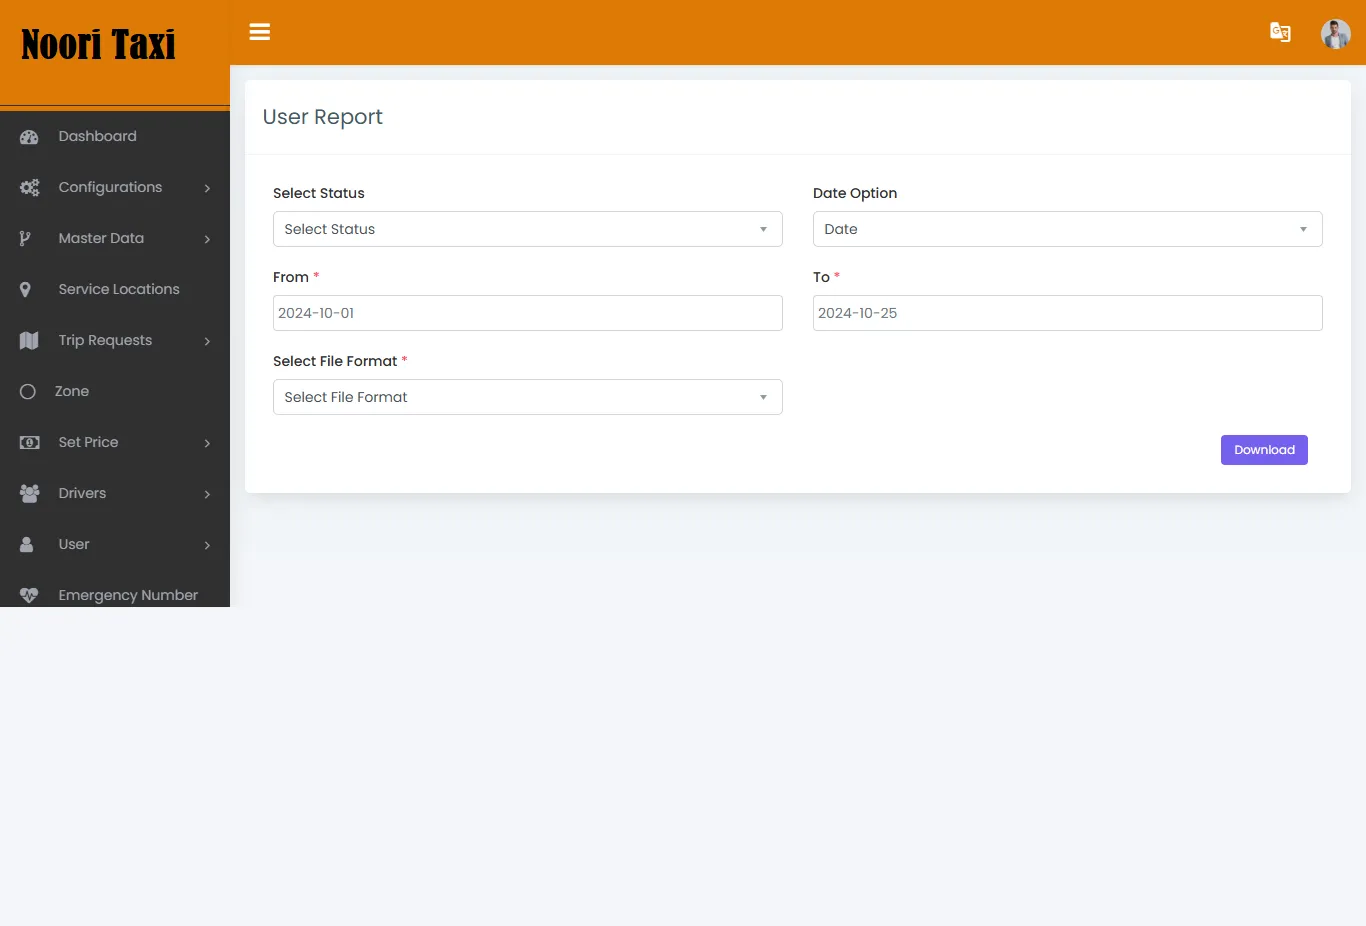Click the language translate icon in the header
The width and height of the screenshot is (1366, 926).
(x=1280, y=32)
